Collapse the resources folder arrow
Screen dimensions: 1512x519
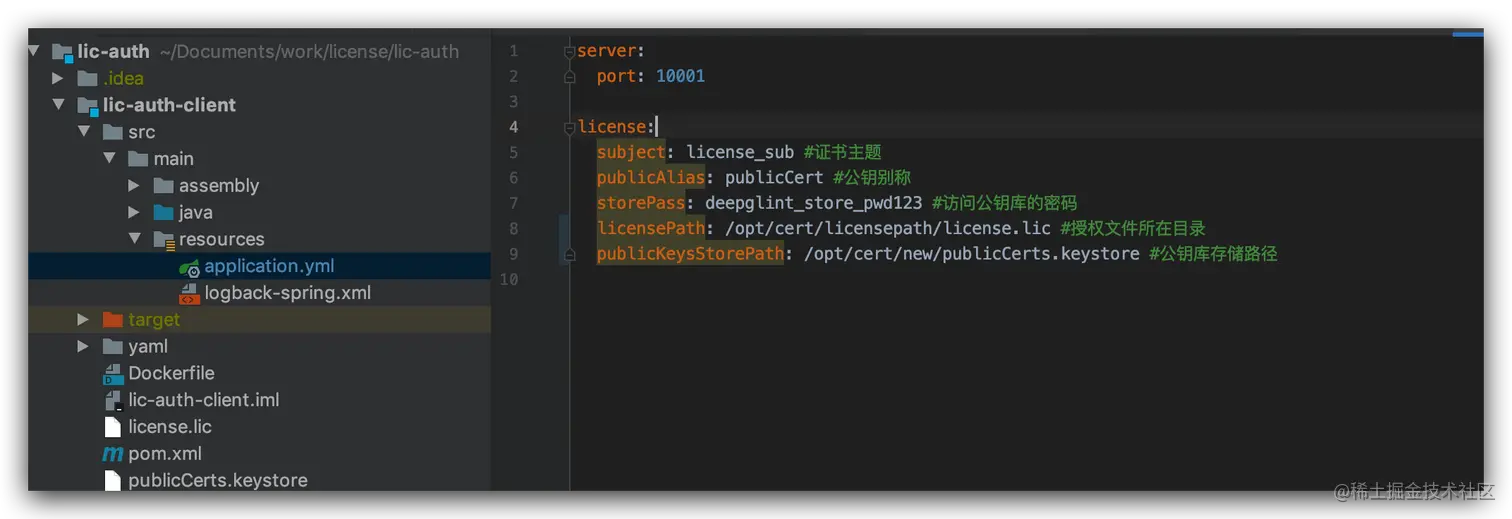pyautogui.click(x=135, y=239)
